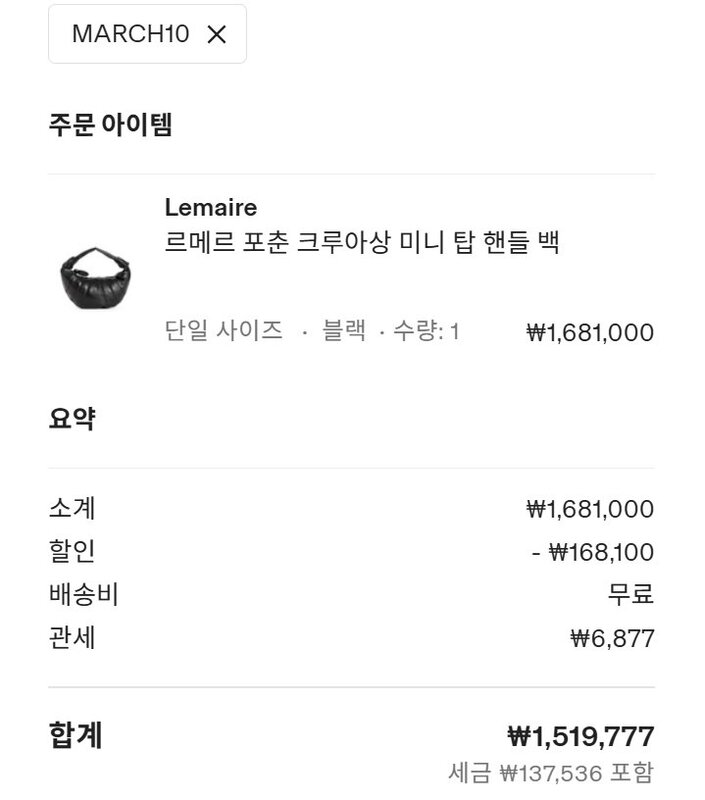Image resolution: width=705 pixels, height=800 pixels.
Task: Click the 소계 subtotal label
Action: tap(72, 509)
